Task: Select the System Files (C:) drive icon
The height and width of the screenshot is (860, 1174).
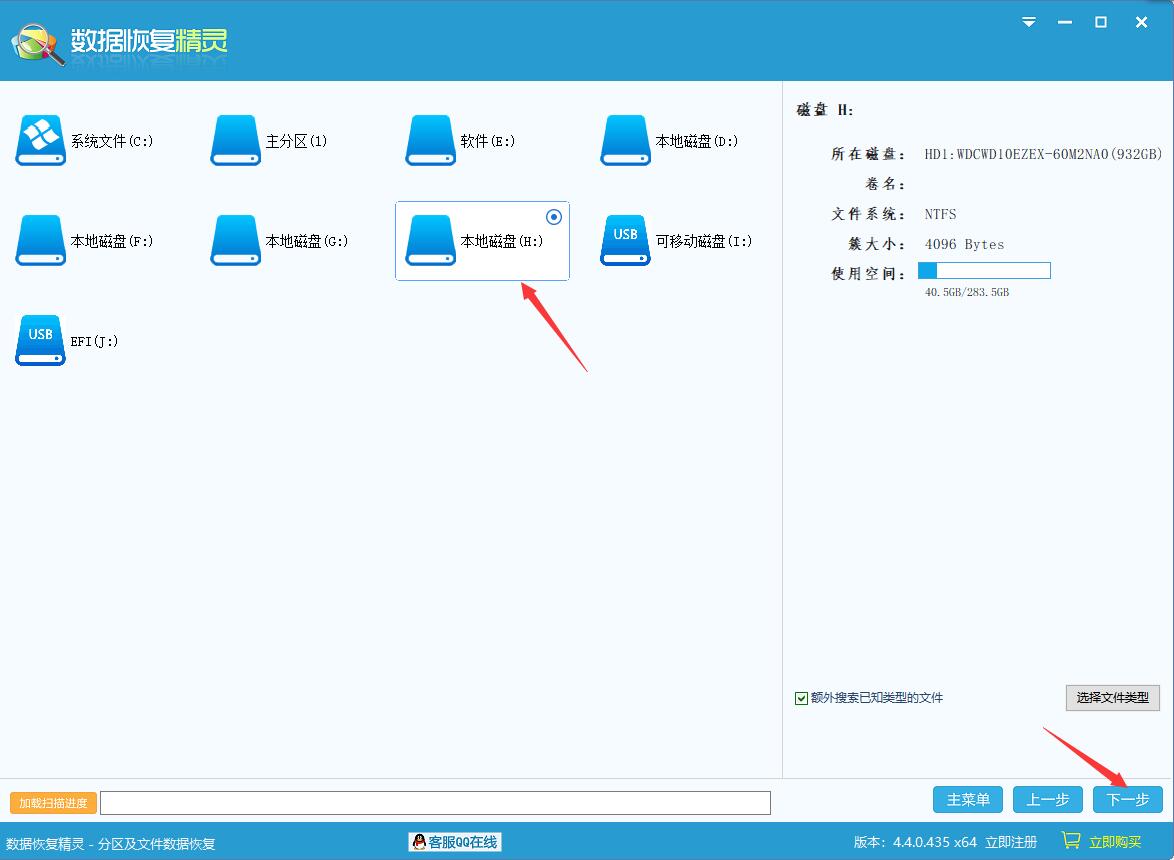Action: point(41,140)
